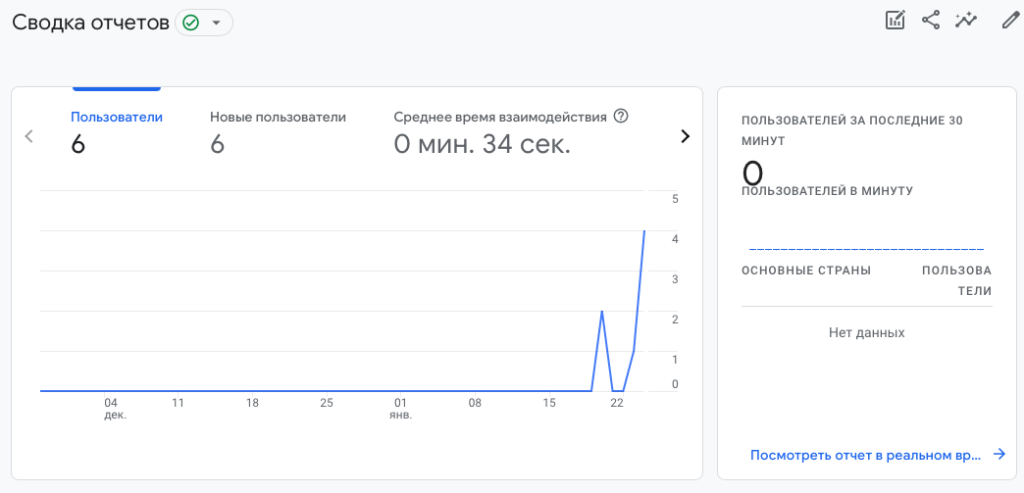Show next metrics with right chevron
This screenshot has height=493, width=1024.
[x=685, y=137]
